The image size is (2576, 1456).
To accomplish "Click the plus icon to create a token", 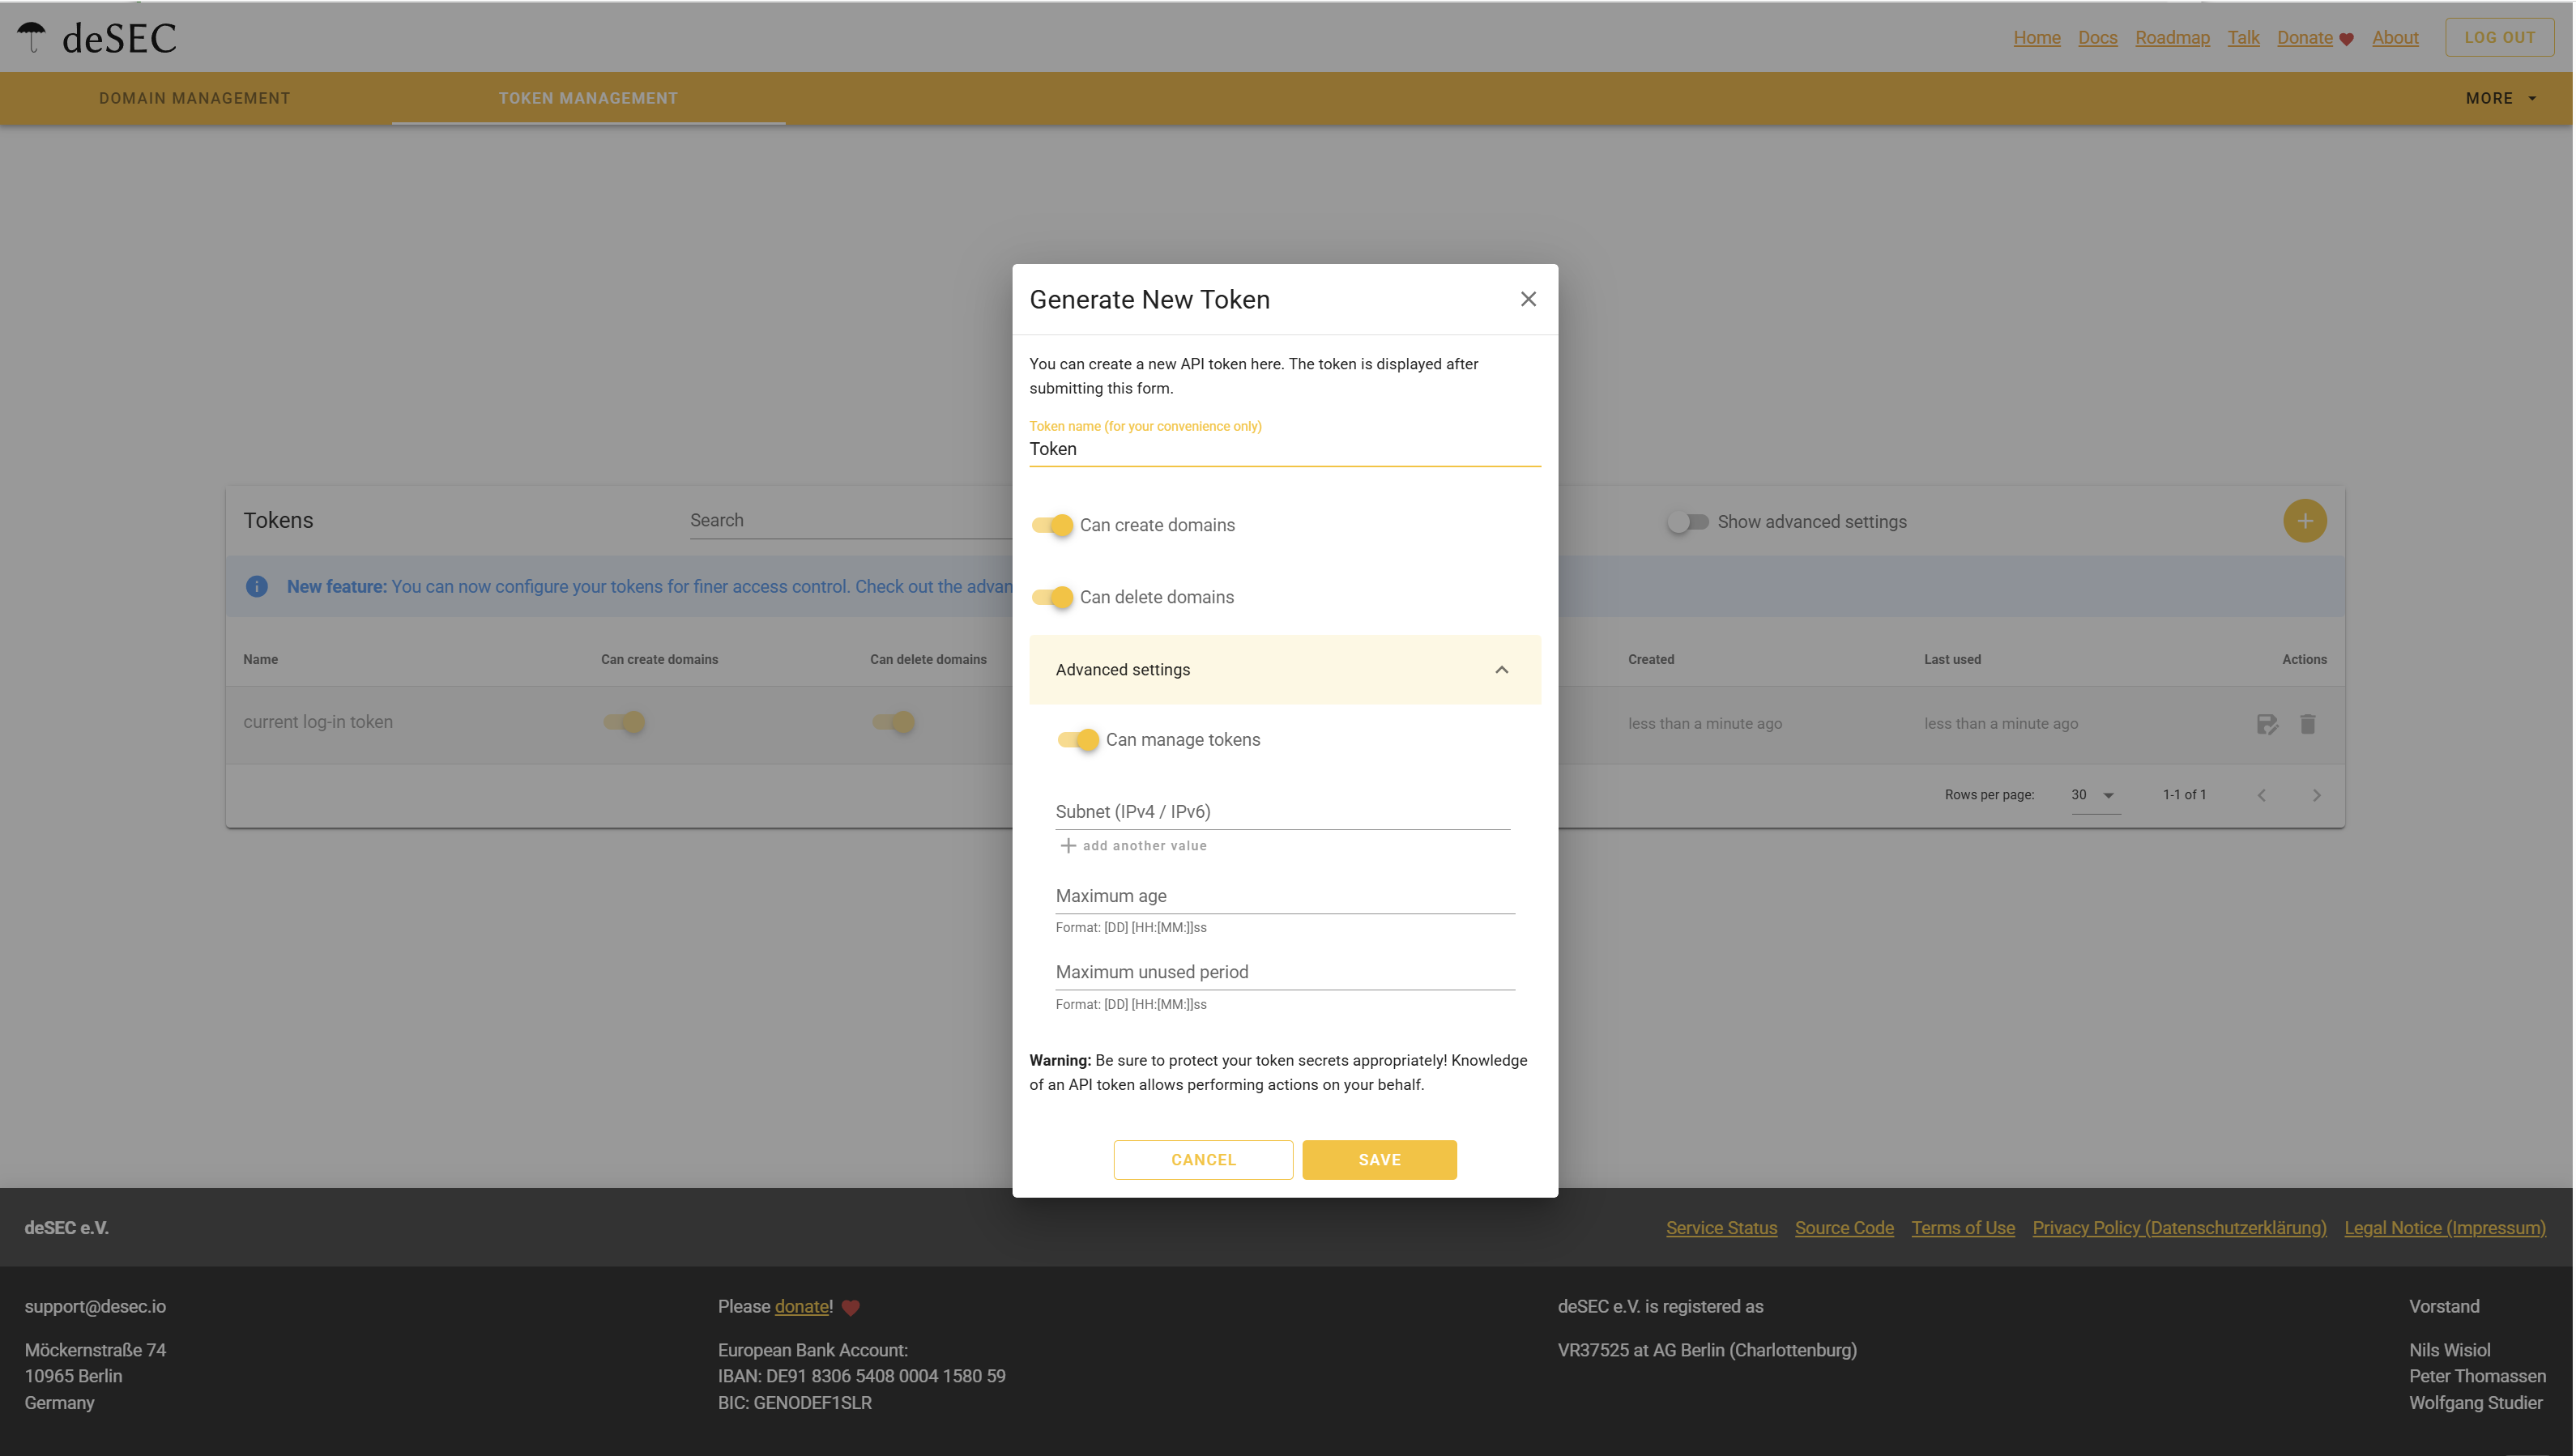I will [x=2305, y=520].
